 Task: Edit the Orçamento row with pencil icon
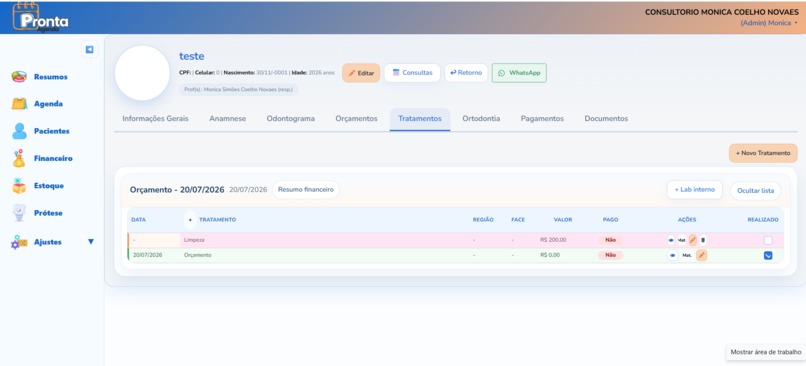pyautogui.click(x=702, y=255)
